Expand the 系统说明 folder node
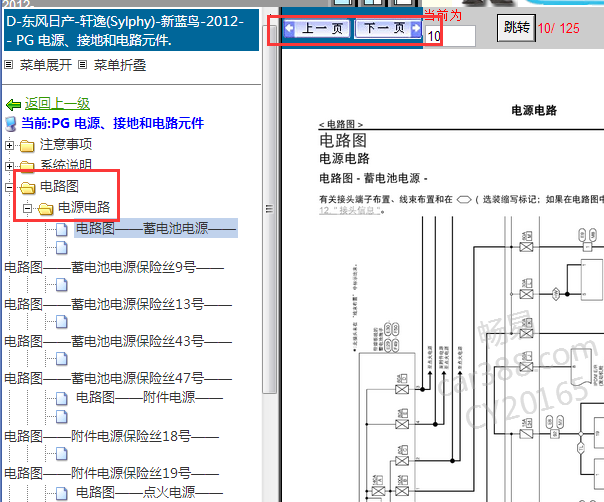 (x=9, y=166)
